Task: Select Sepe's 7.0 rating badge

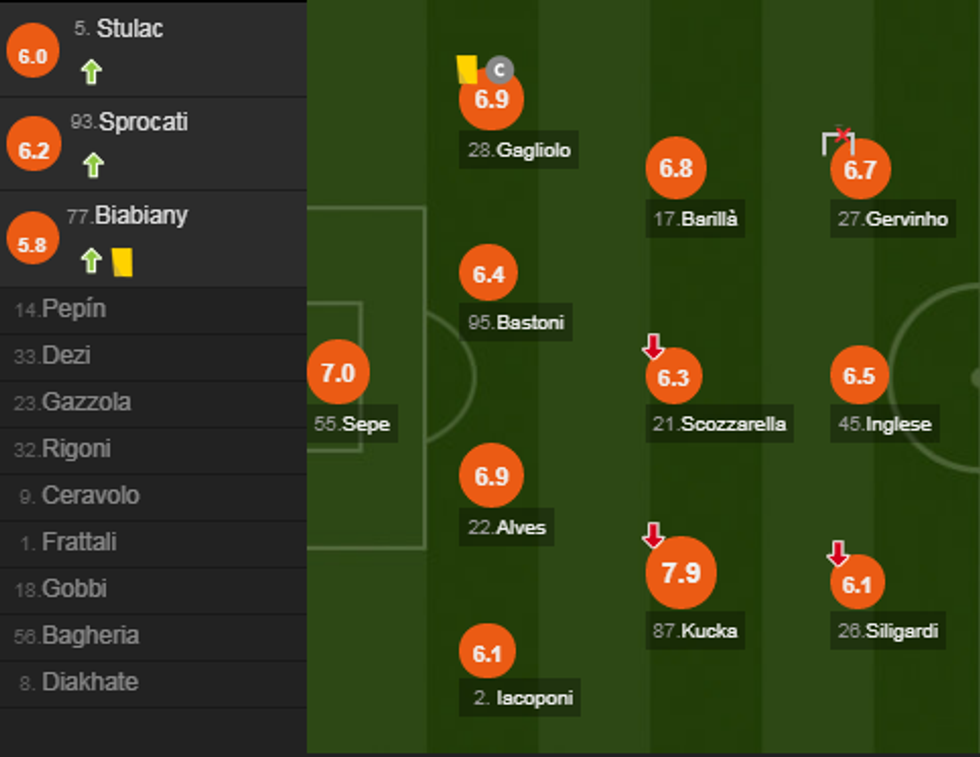Action: tap(338, 373)
